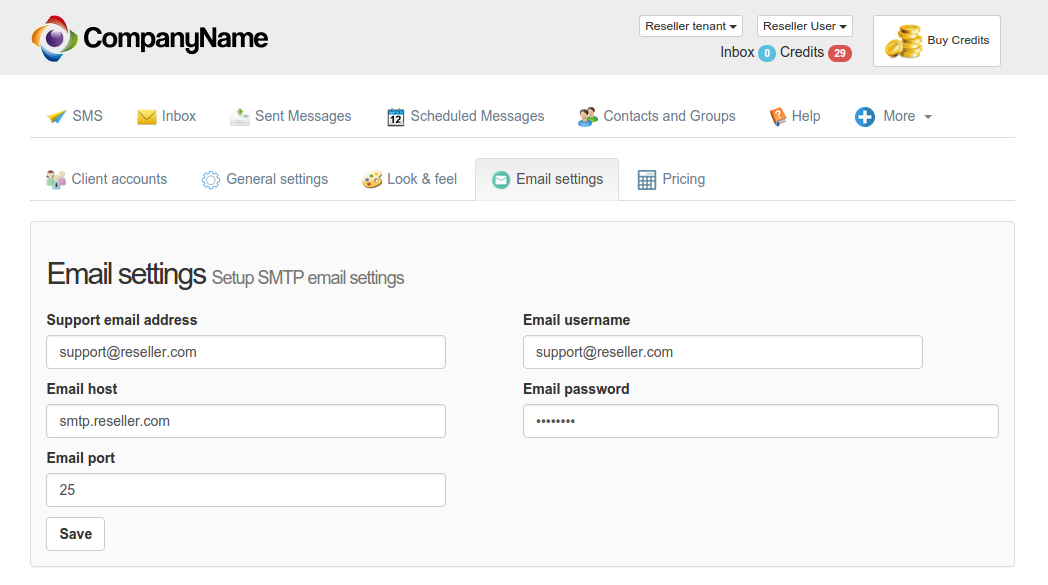Click the Sent Messages icon
Screen dimensions: 1048x585
point(239,117)
